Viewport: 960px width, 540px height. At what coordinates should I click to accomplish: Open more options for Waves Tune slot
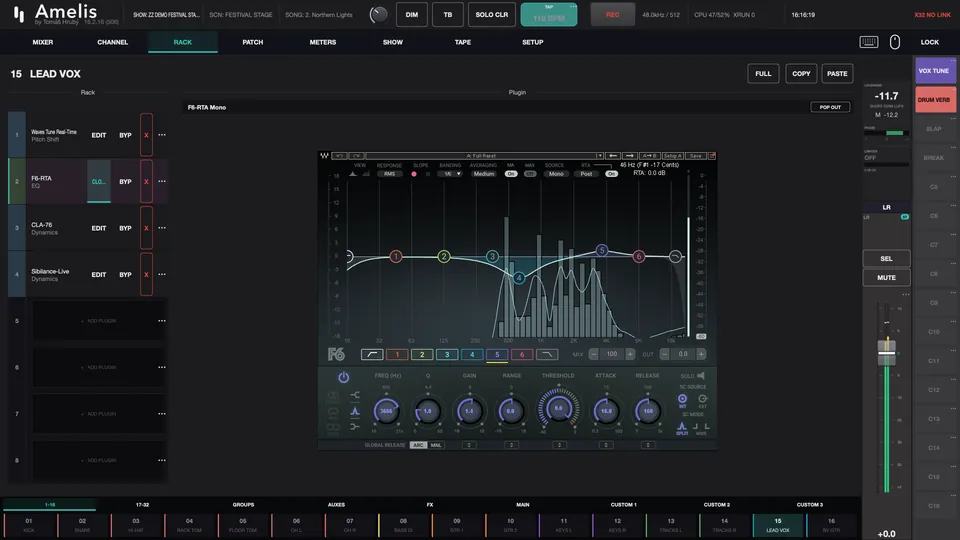[162, 135]
